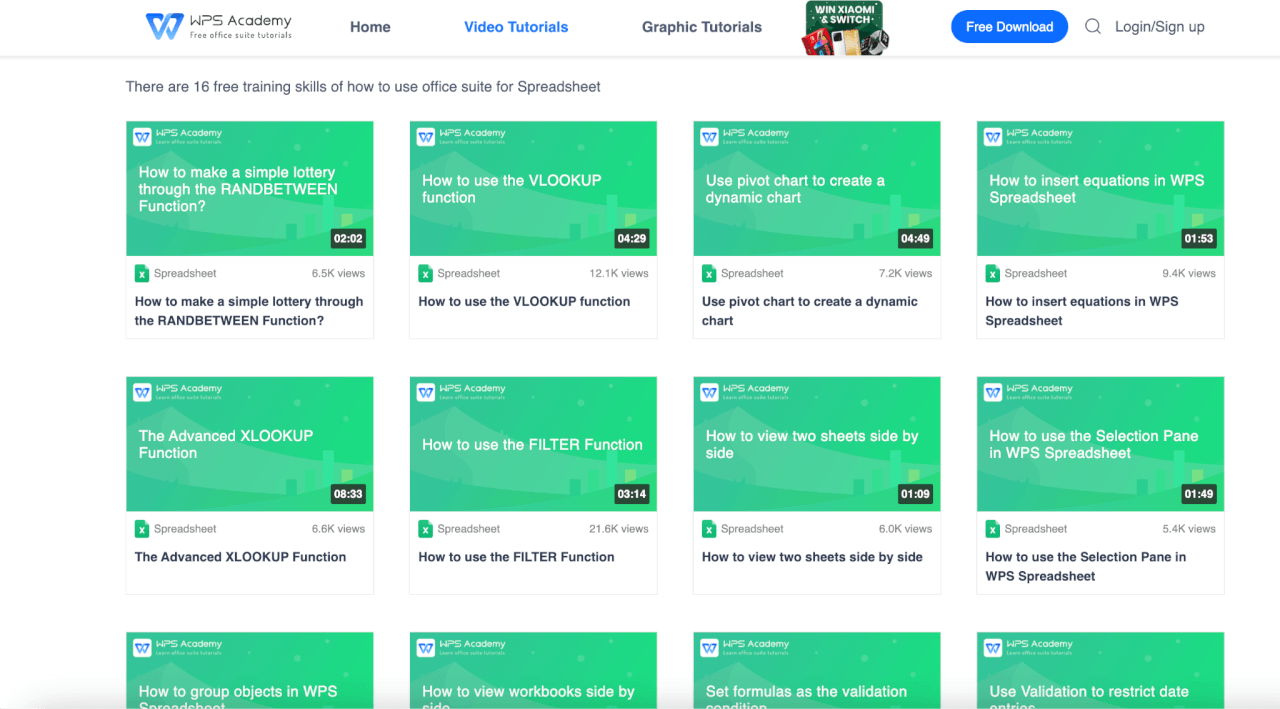Open pivot chart dynamic chart thumbnail
The image size is (1280, 709).
pyautogui.click(x=817, y=188)
